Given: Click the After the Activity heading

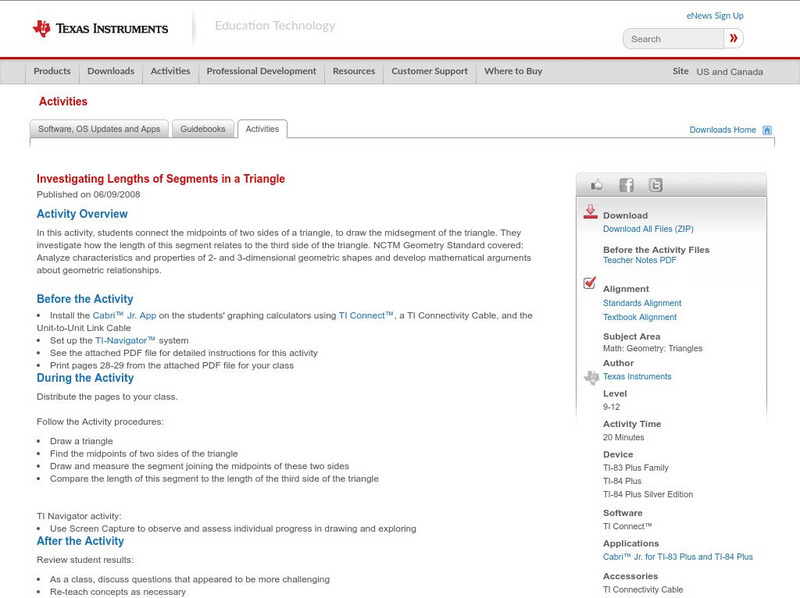Looking at the screenshot, I should tap(80, 541).
